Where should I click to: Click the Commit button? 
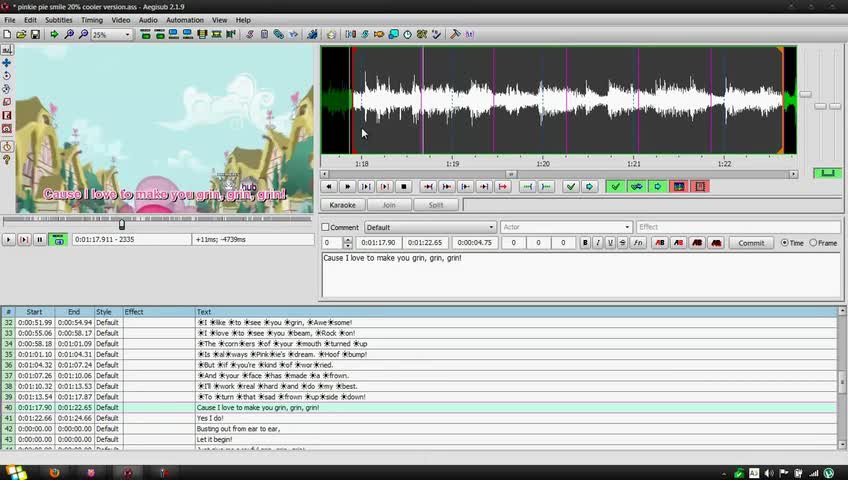tap(751, 243)
